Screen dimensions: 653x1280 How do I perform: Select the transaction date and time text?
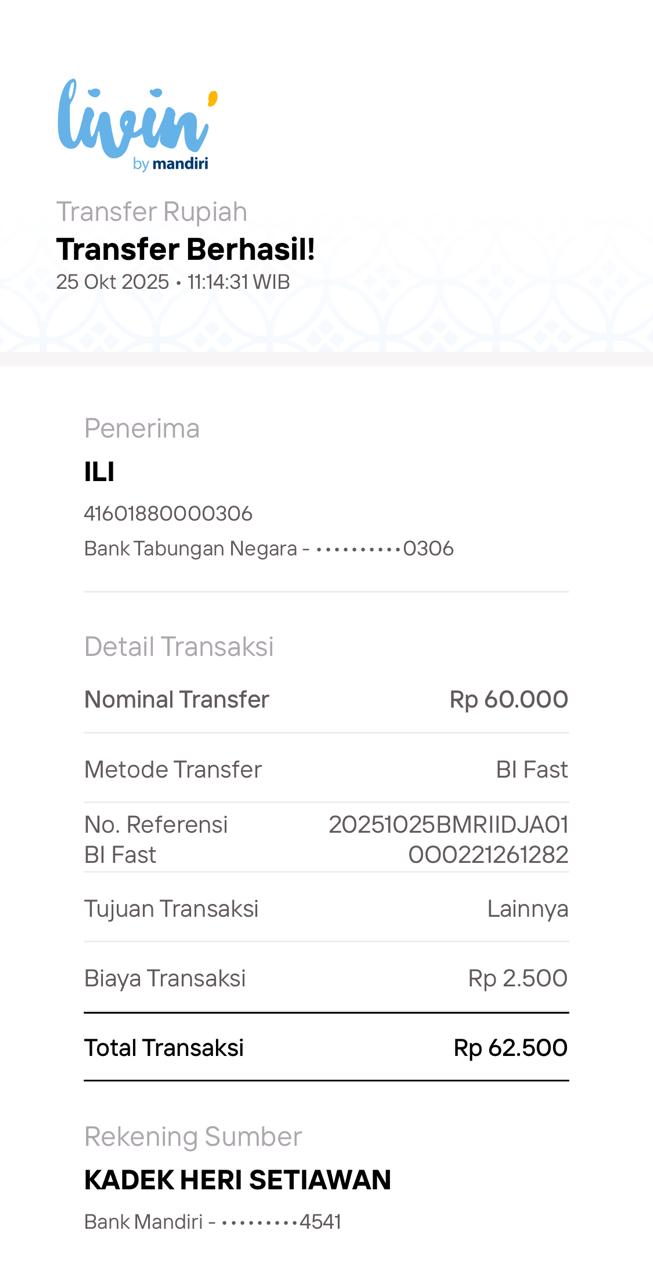click(173, 282)
